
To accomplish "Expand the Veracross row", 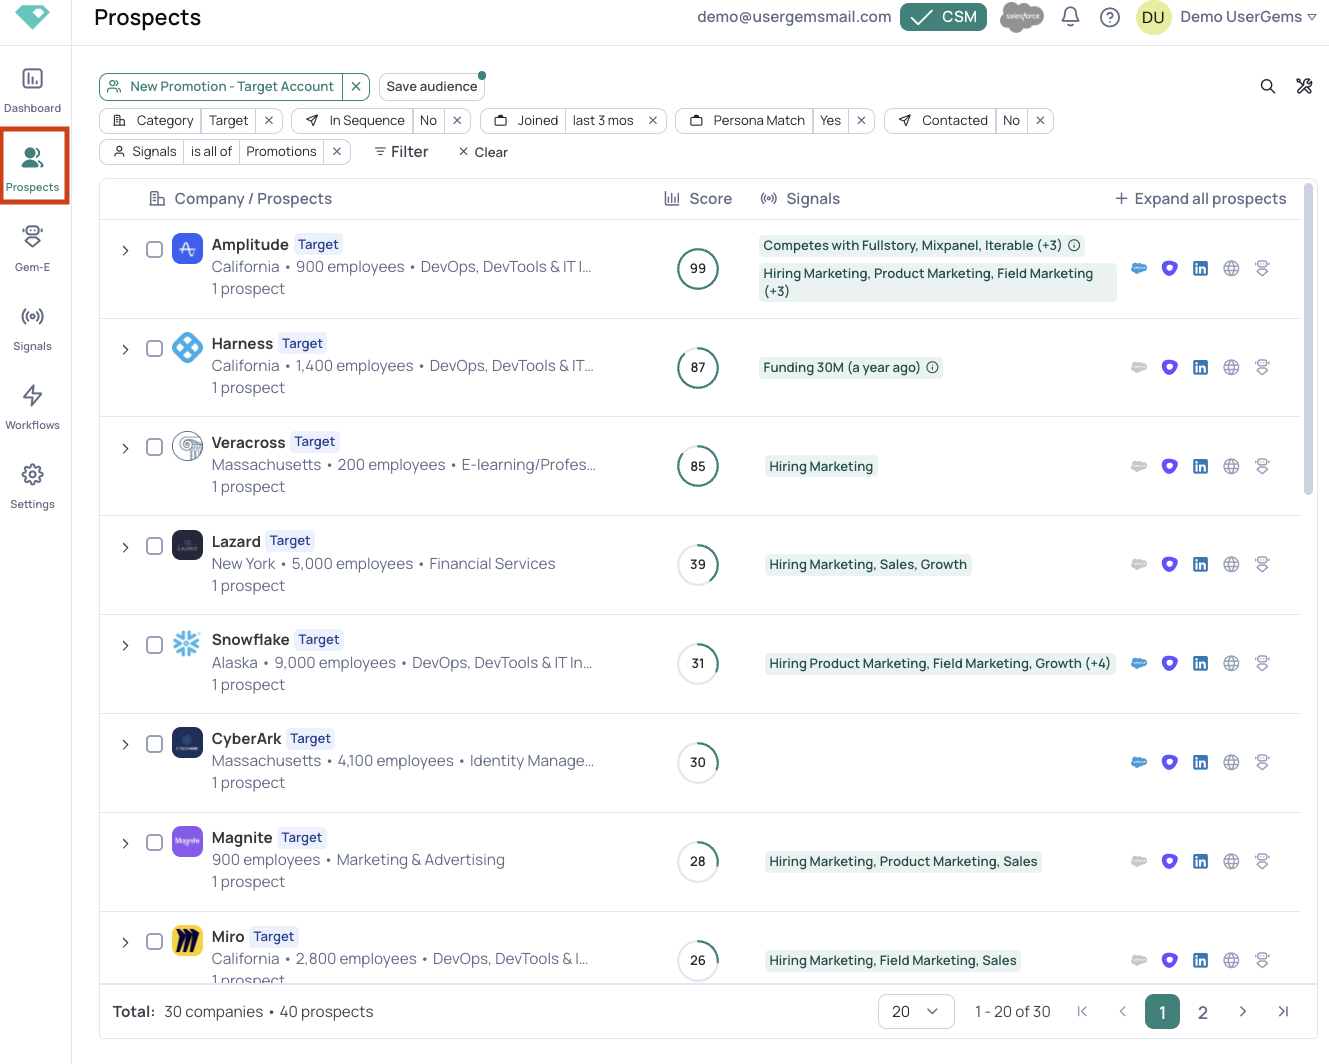I will [125, 448].
